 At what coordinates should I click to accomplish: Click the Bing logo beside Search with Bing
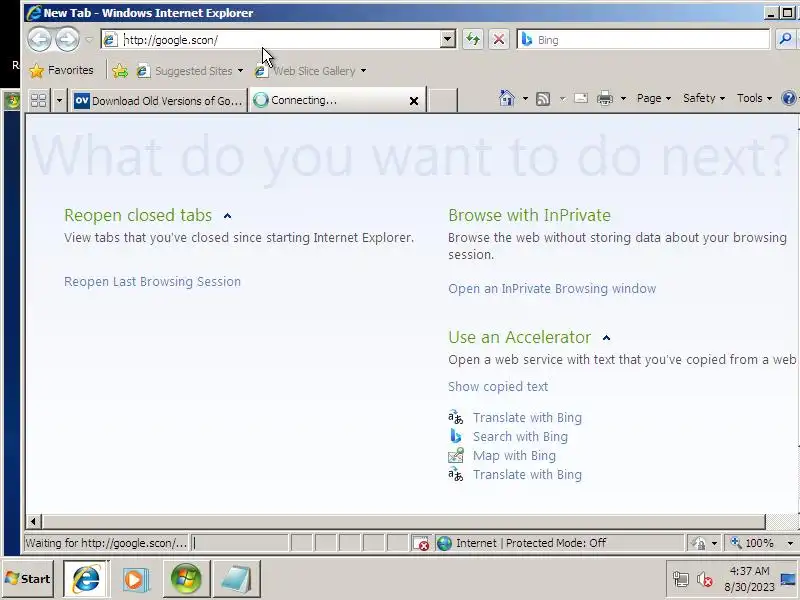coord(456,436)
